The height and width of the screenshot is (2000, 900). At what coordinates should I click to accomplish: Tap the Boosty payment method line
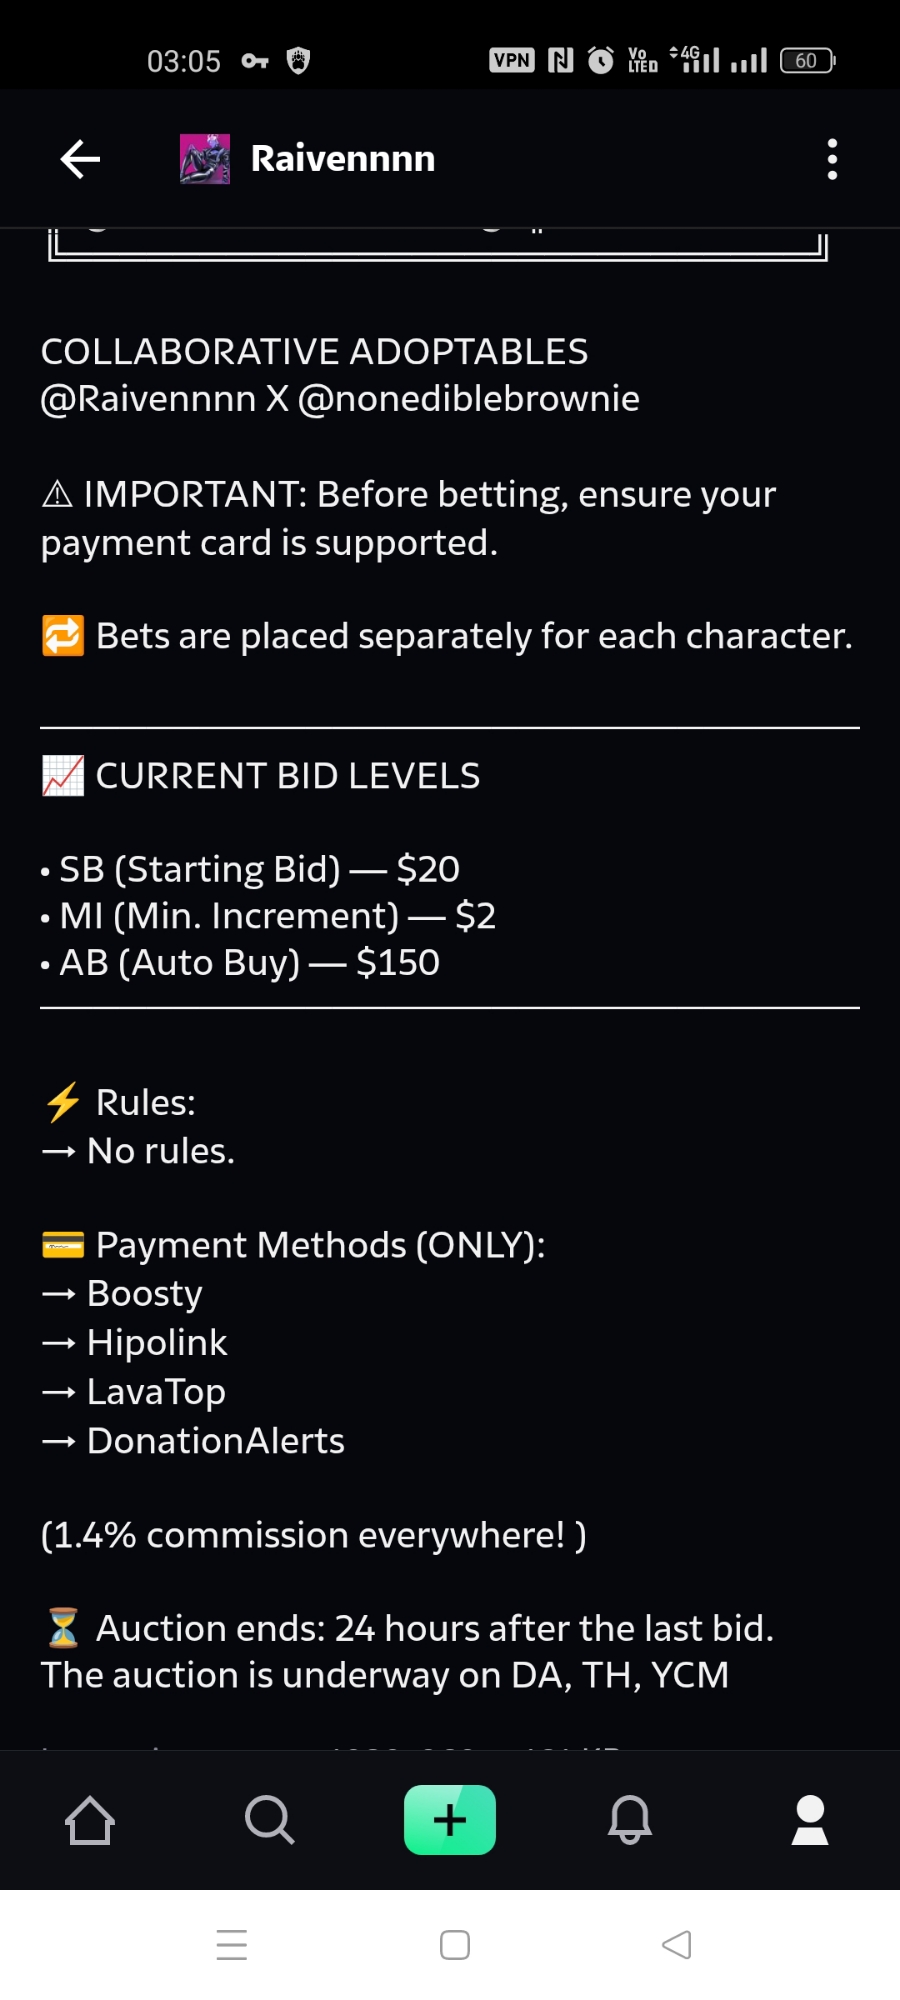[144, 1294]
